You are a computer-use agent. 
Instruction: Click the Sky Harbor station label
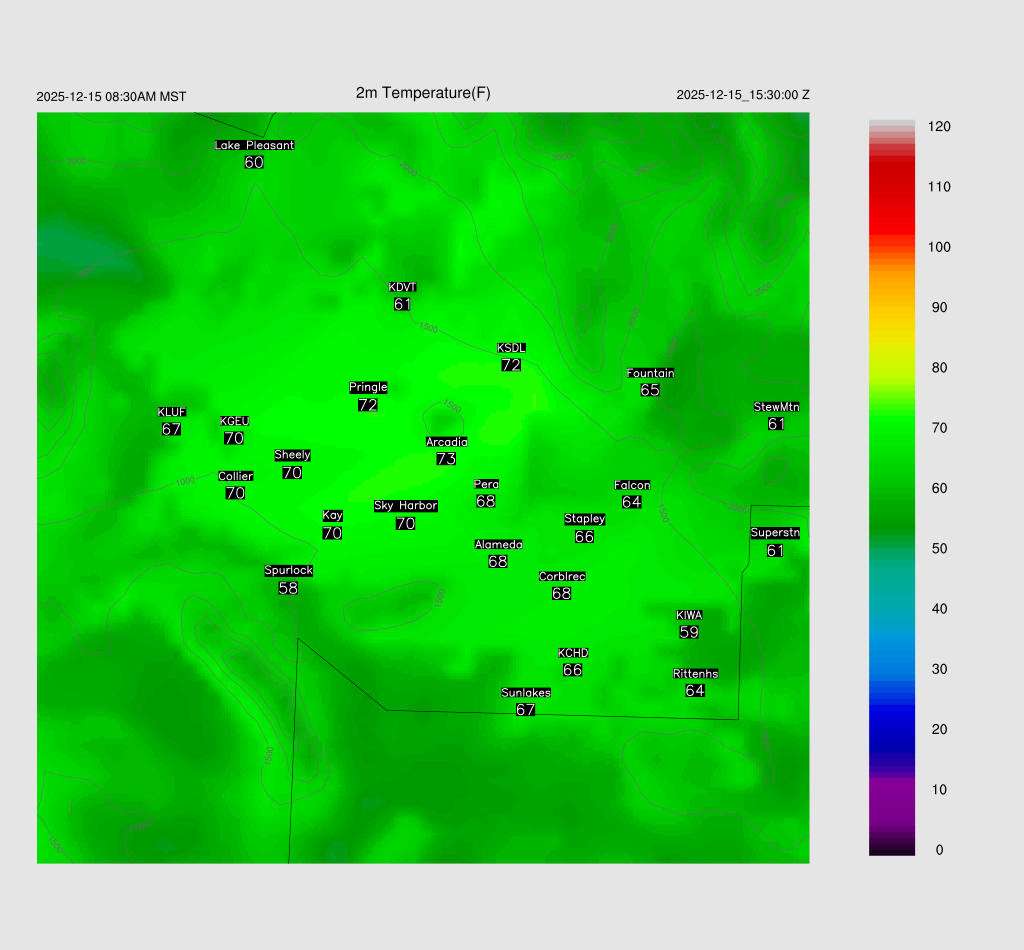405,506
